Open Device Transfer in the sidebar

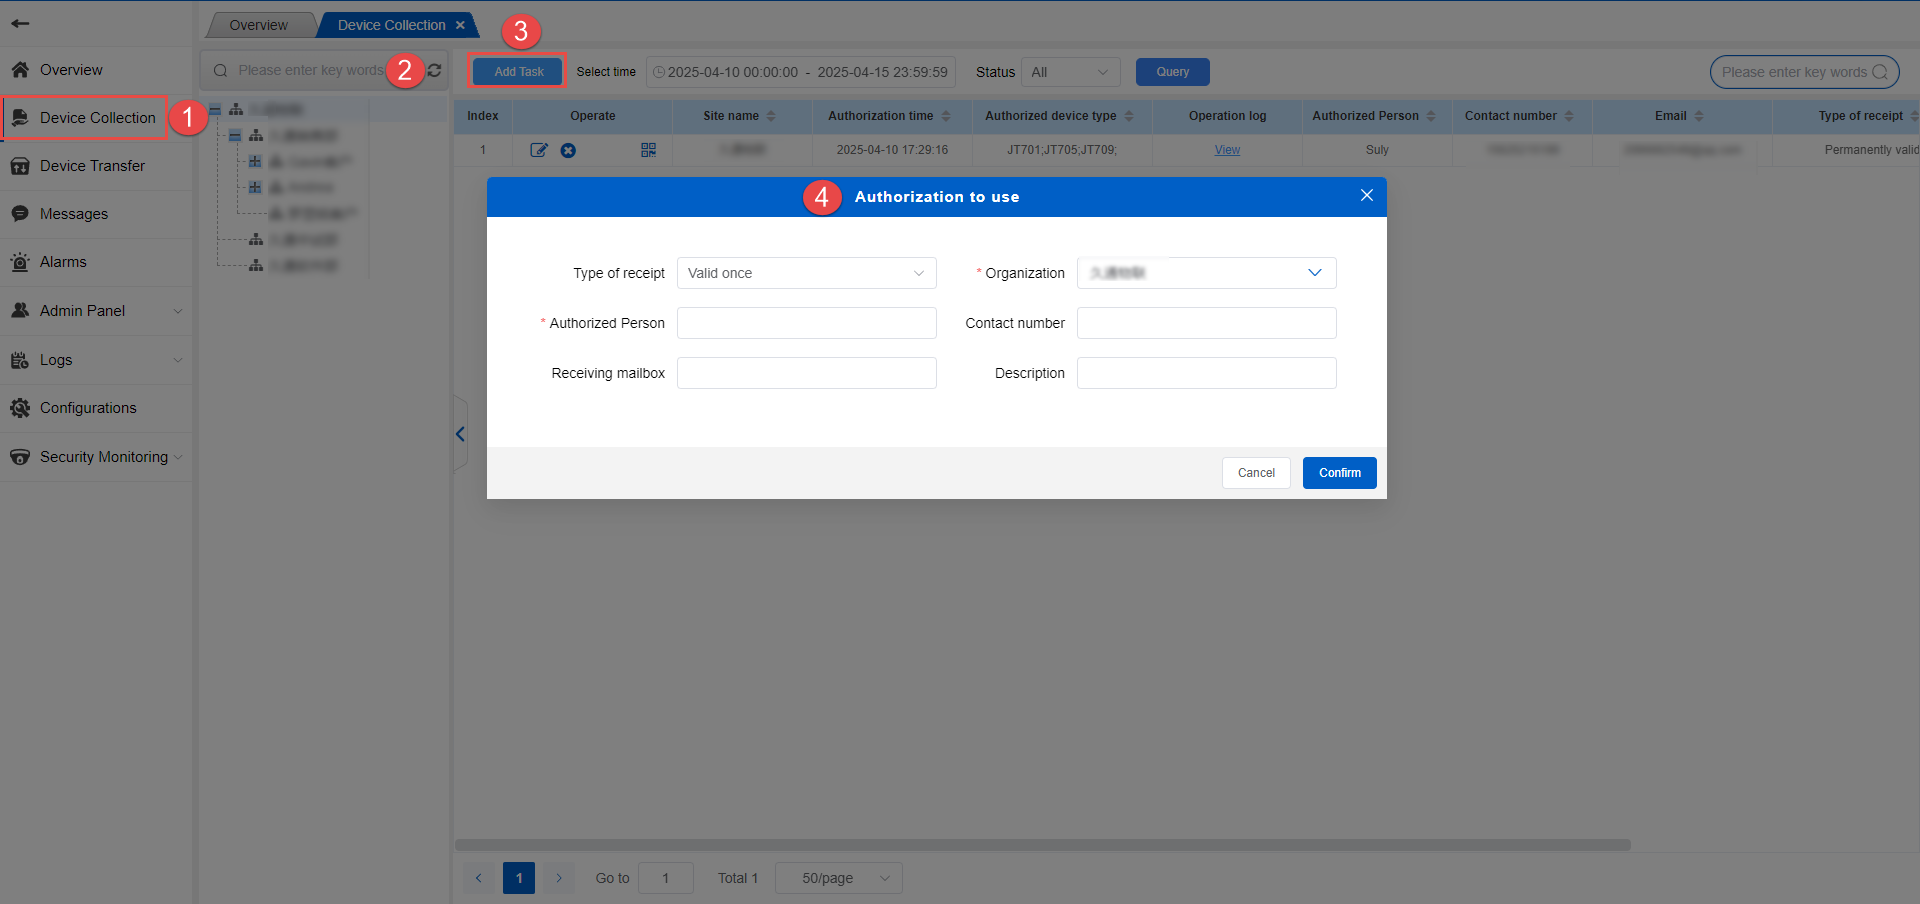coord(92,166)
